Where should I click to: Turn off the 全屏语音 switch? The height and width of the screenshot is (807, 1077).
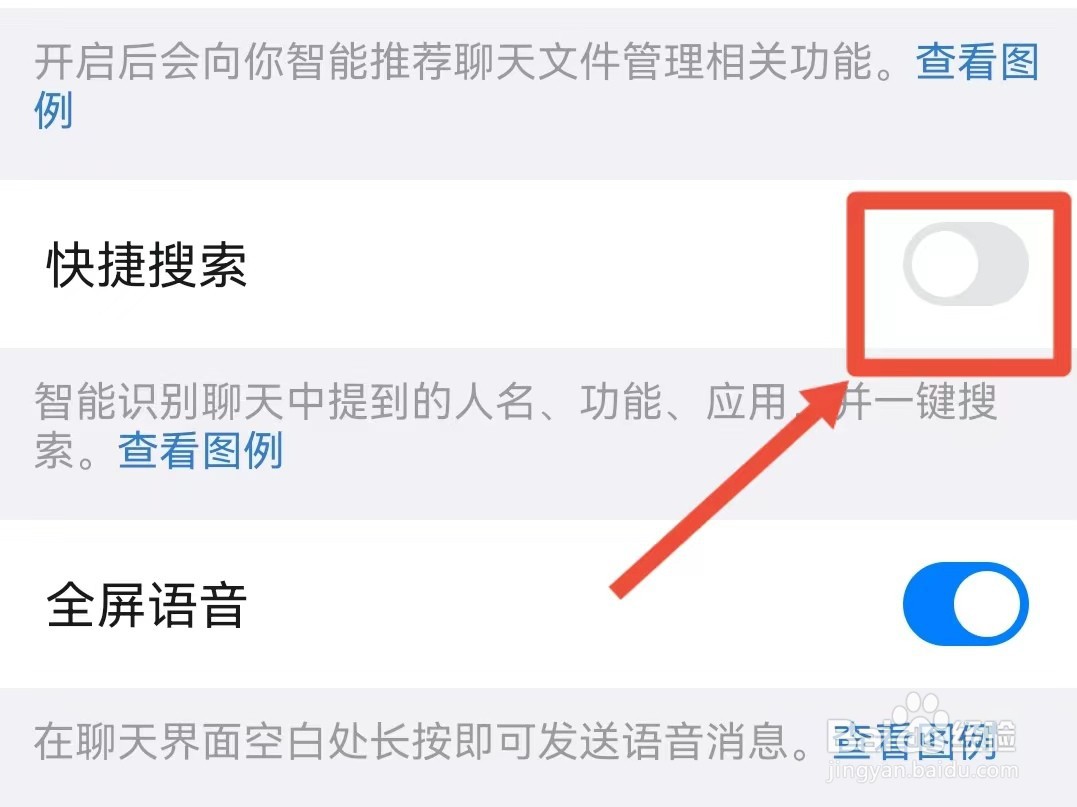(x=965, y=604)
